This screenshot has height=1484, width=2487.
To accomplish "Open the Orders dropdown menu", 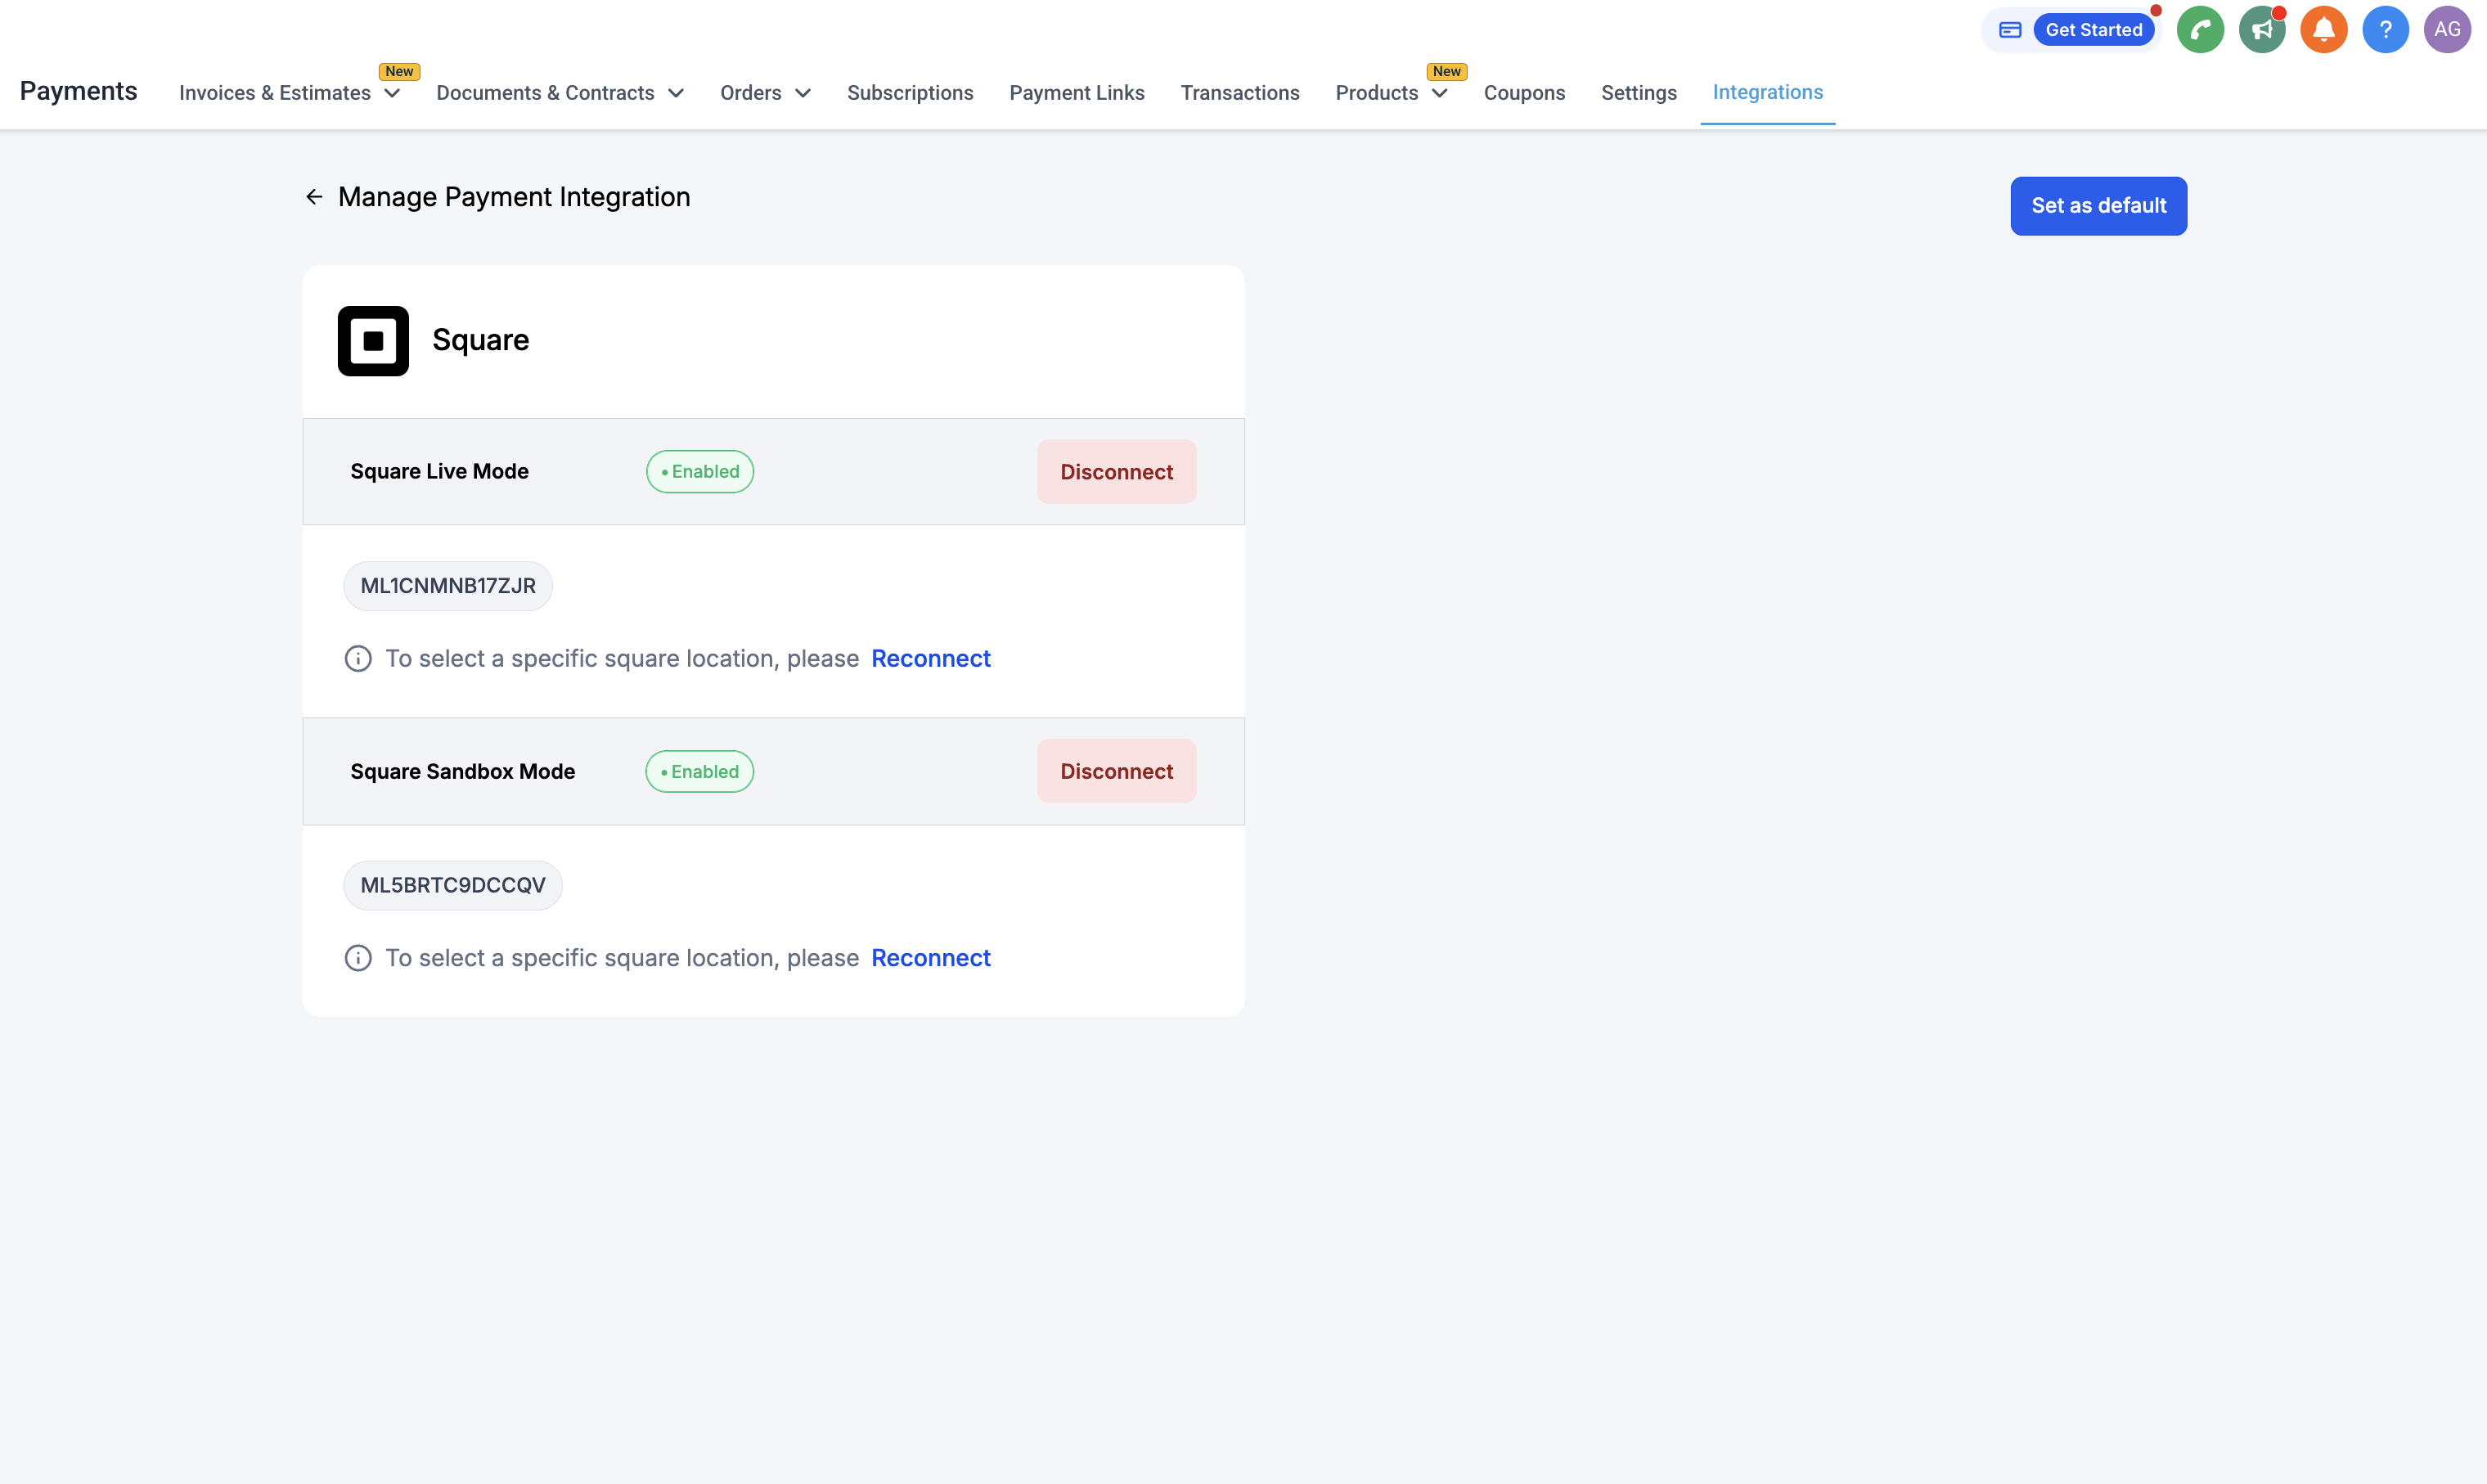I will (x=765, y=93).
